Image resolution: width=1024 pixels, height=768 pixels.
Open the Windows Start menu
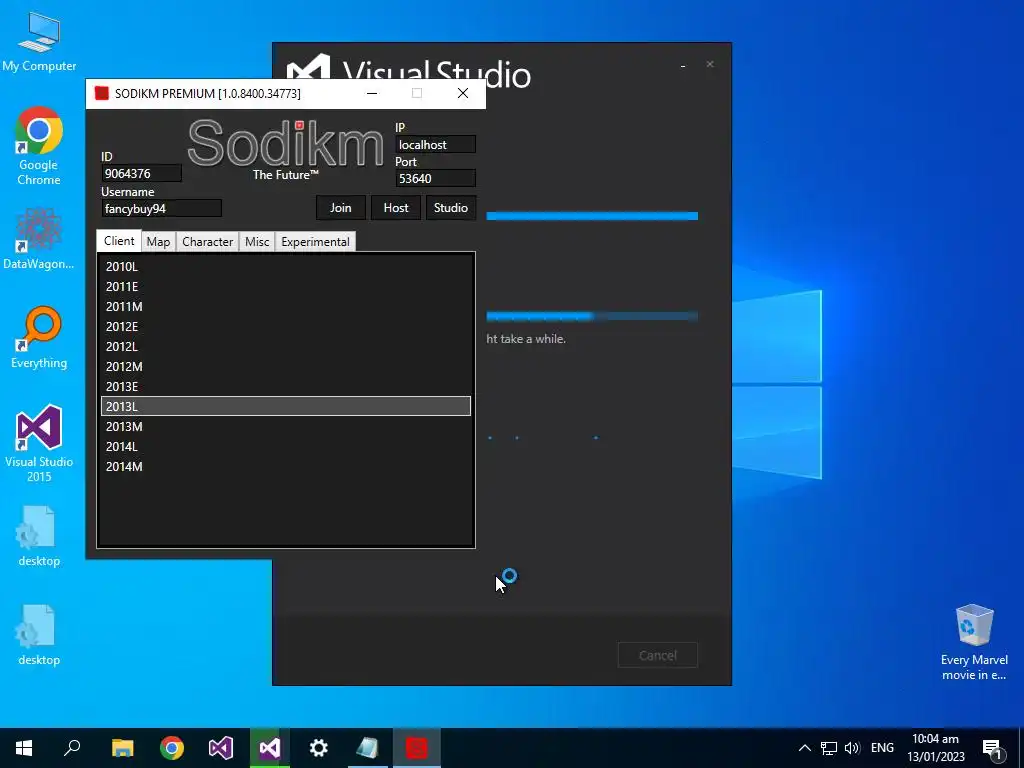24,748
